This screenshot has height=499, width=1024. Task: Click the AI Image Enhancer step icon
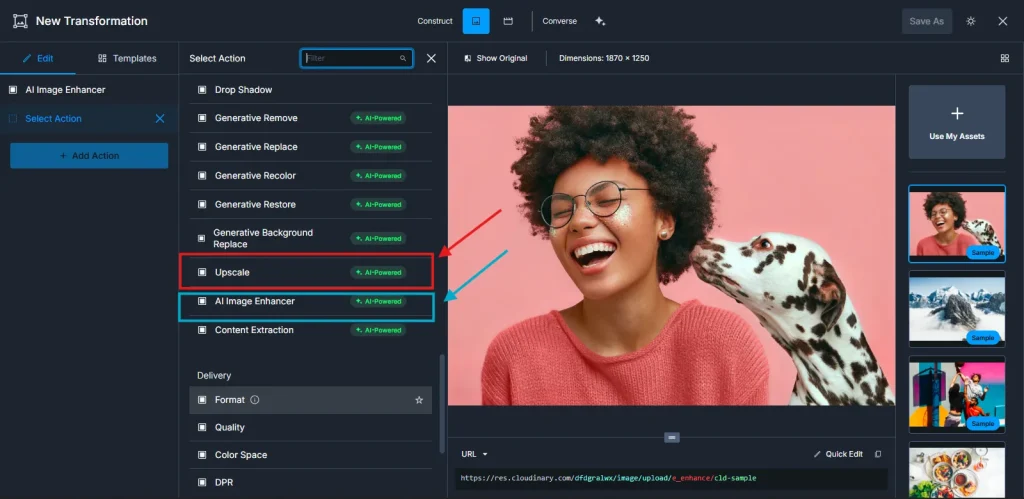point(13,89)
